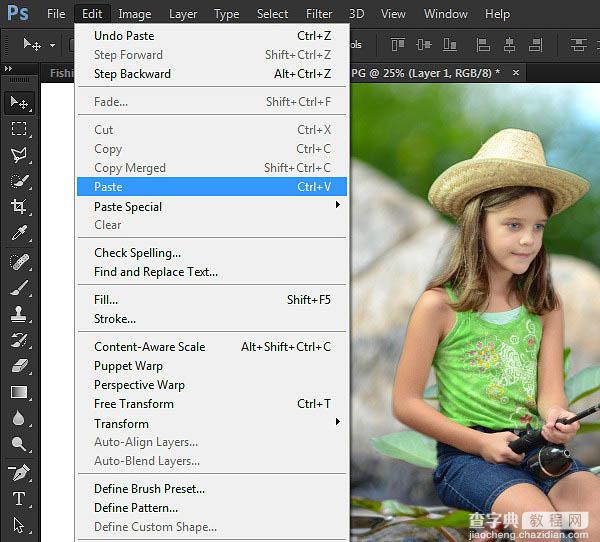Select the Brush tool

(x=19, y=288)
